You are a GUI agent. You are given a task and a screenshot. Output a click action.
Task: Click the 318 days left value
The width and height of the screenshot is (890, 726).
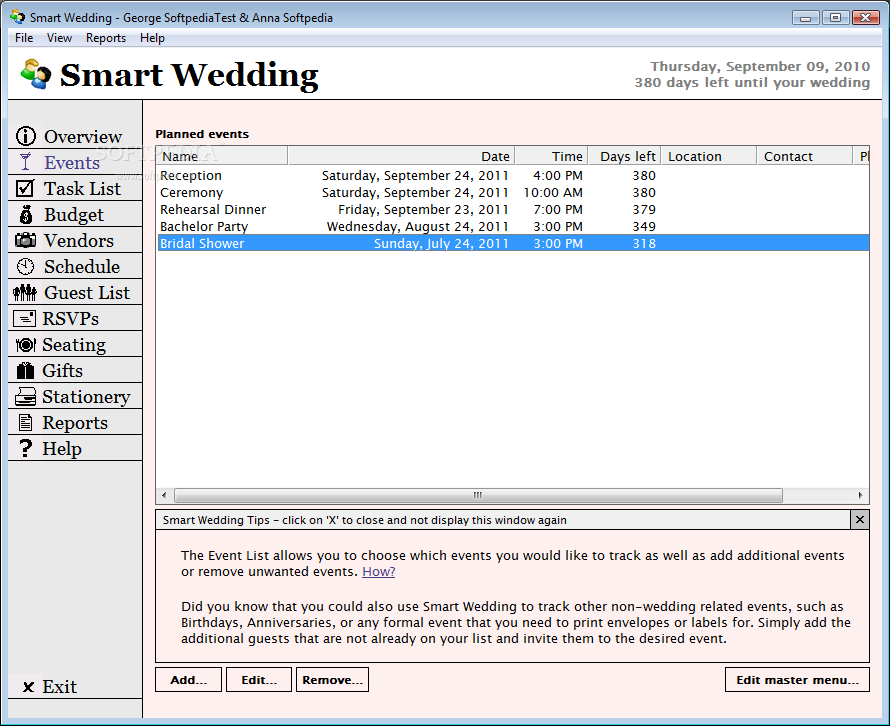click(x=644, y=243)
